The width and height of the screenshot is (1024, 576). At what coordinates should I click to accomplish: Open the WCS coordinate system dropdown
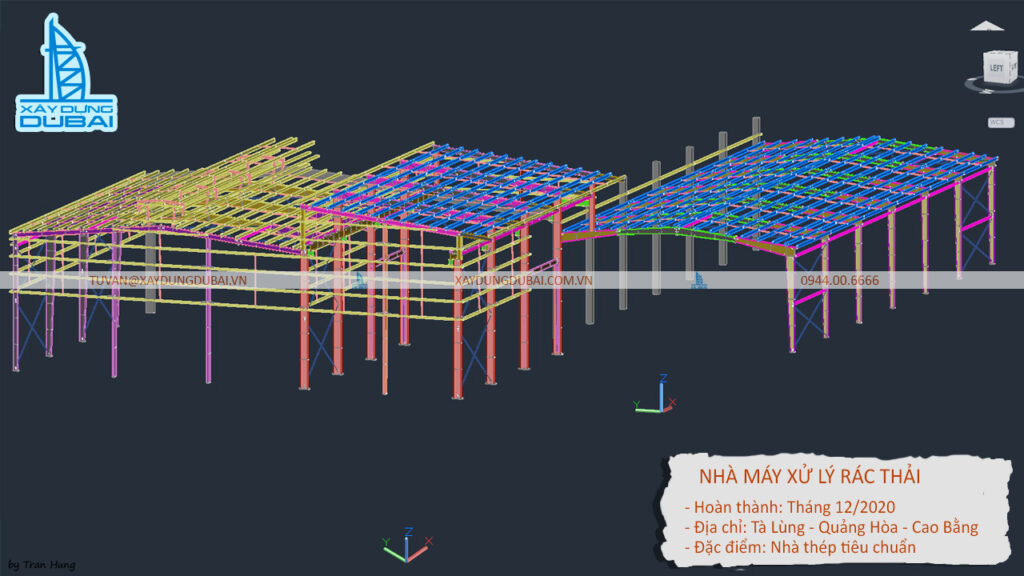(998, 122)
